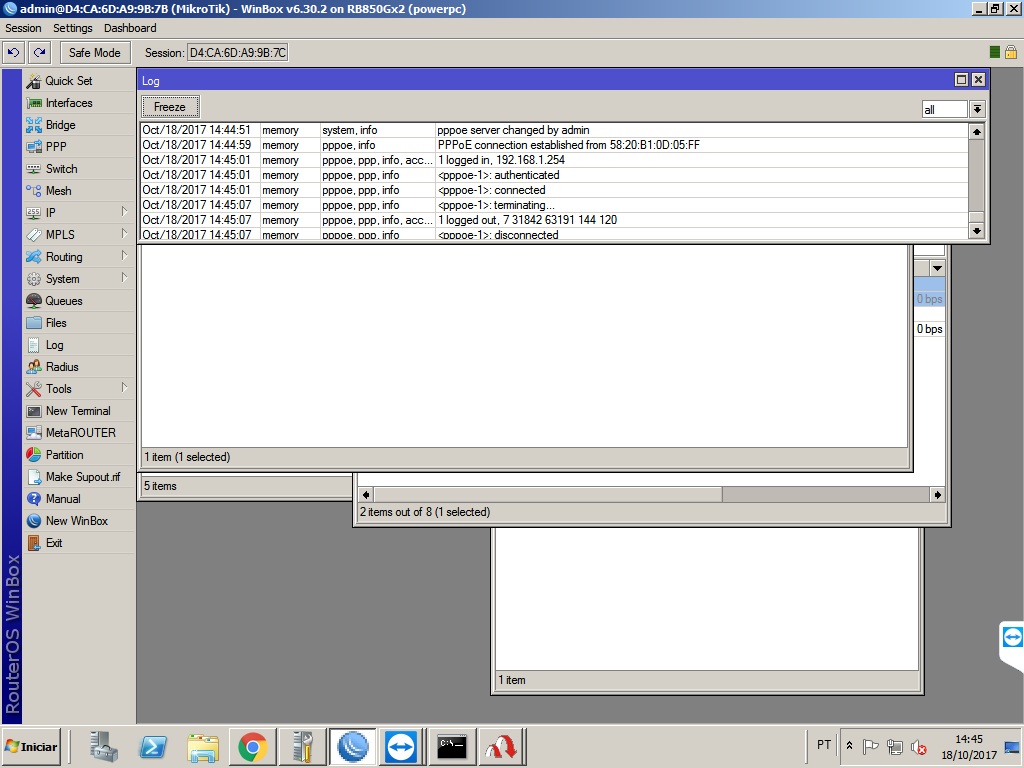Open the Settings menu
Viewport: 1024px width, 768px height.
72,28
